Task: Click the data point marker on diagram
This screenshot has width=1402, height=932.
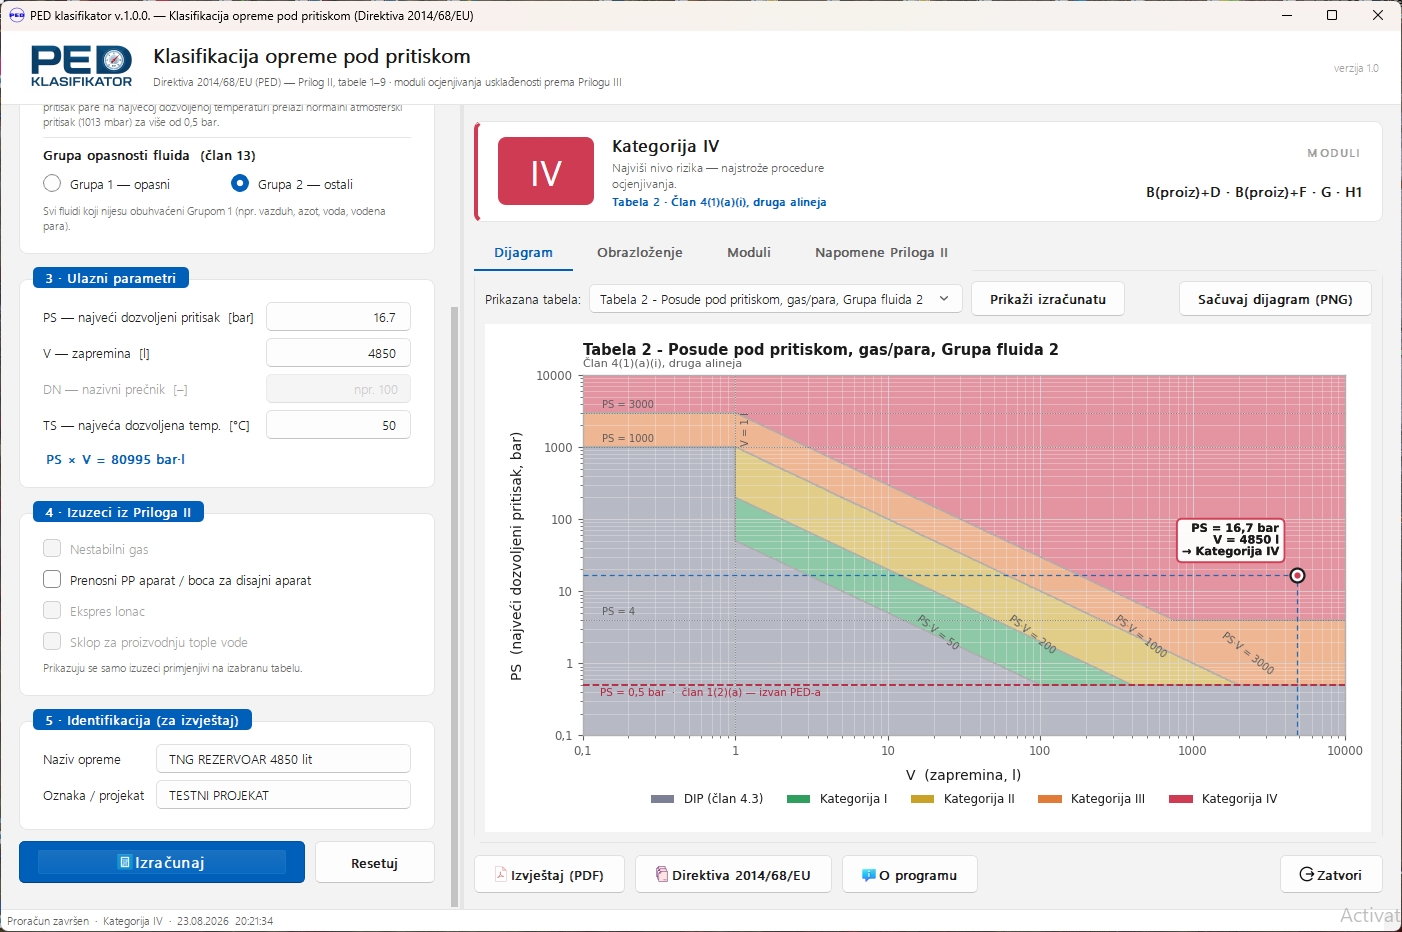Action: click(x=1297, y=575)
